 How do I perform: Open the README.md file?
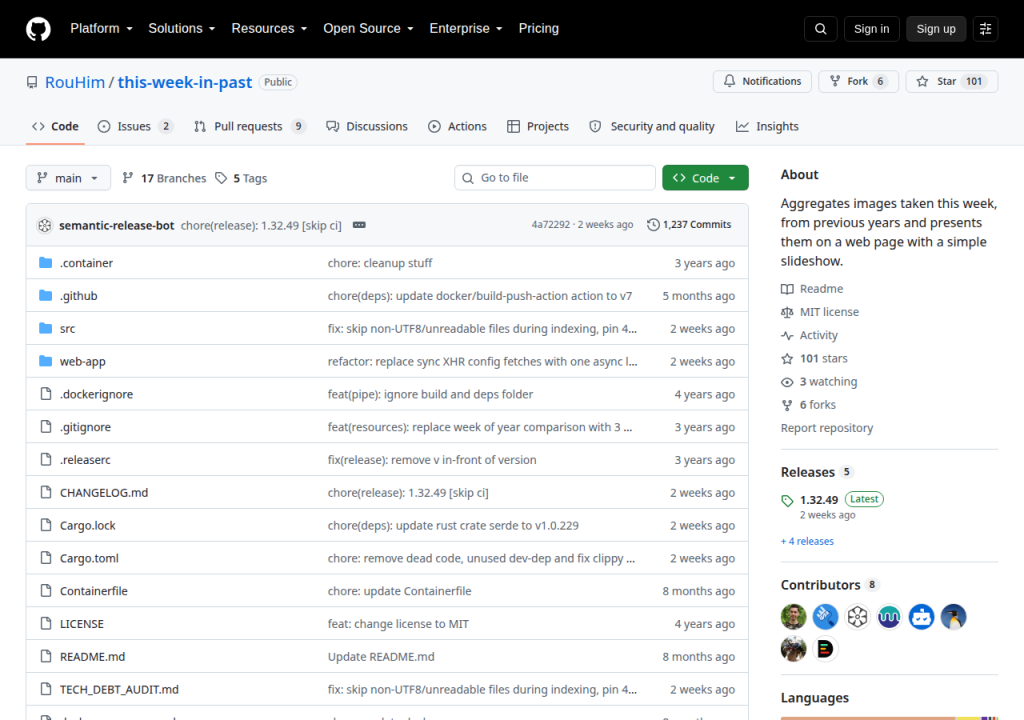[92, 657]
